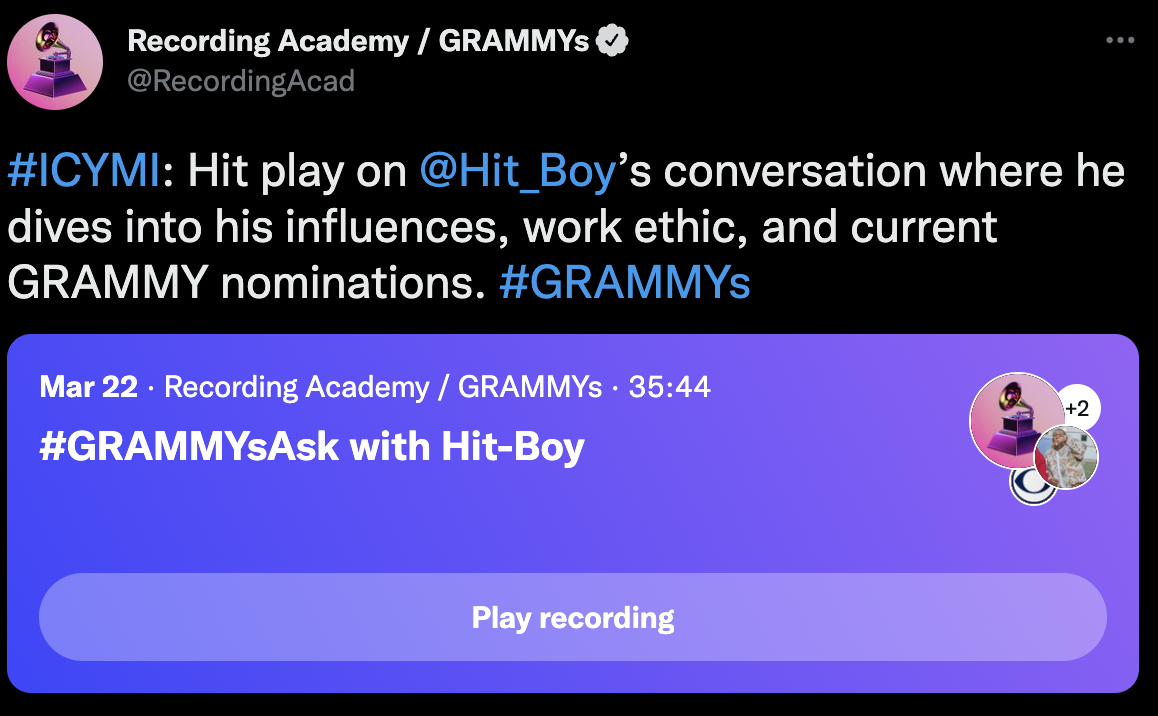The image size is (1158, 716).
Task: Open the @Hit_Boy mention link
Action: (518, 171)
